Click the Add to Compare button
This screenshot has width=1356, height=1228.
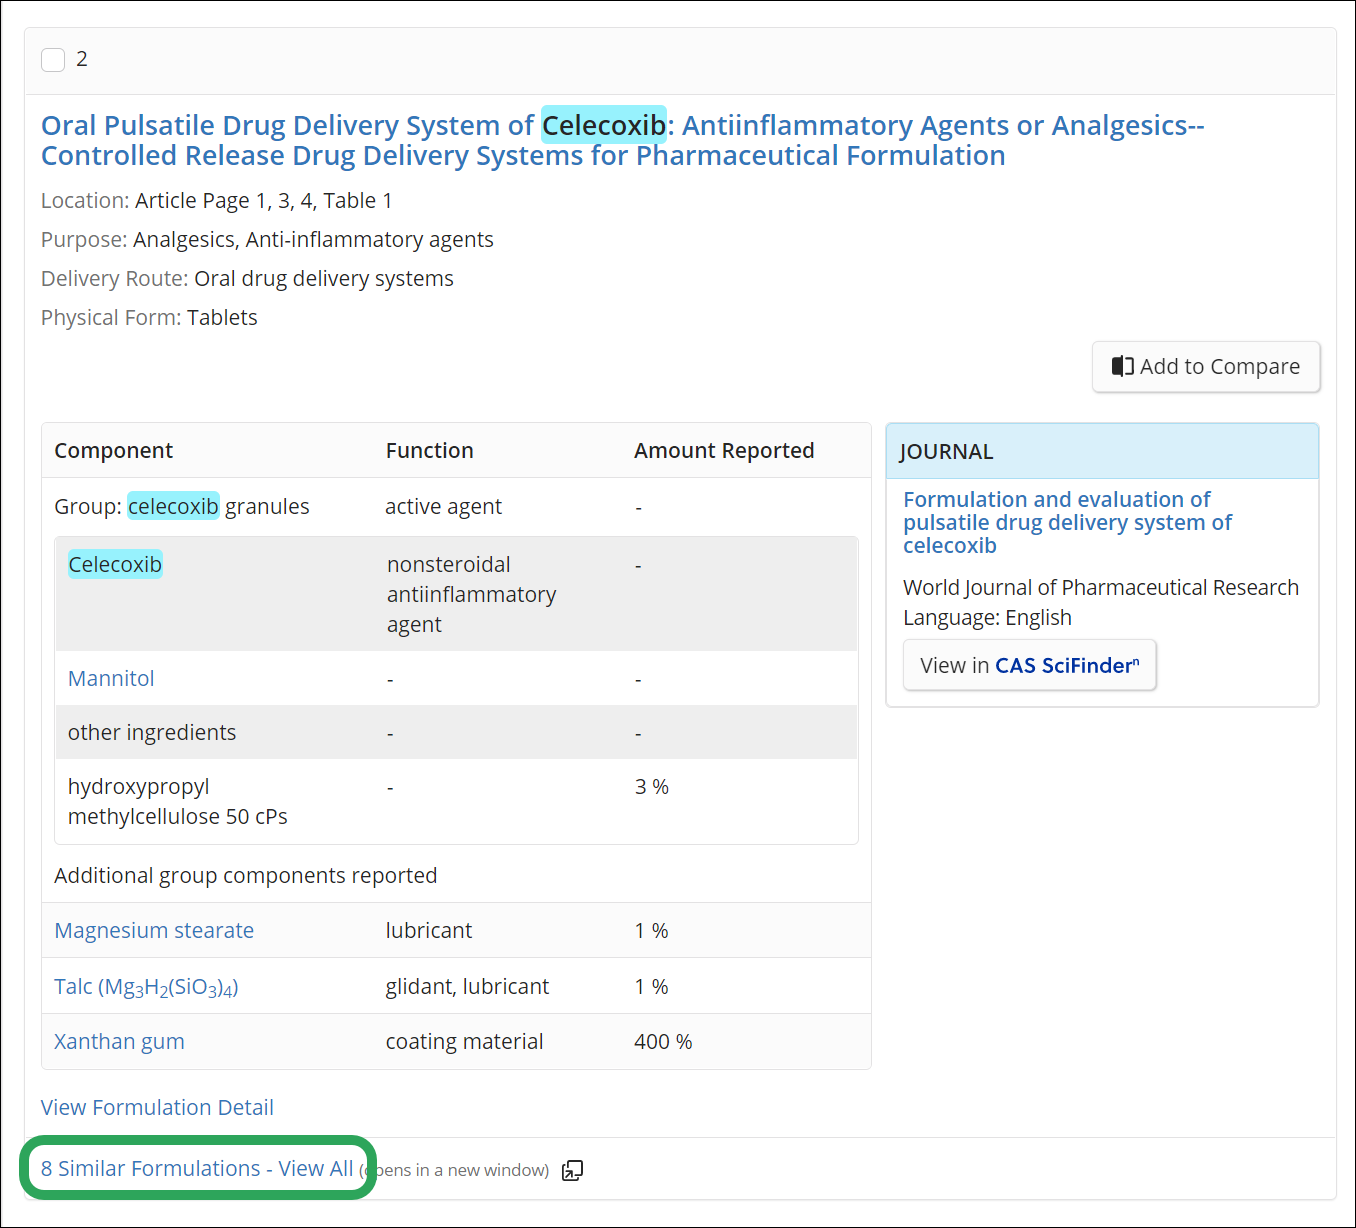[x=1205, y=367]
